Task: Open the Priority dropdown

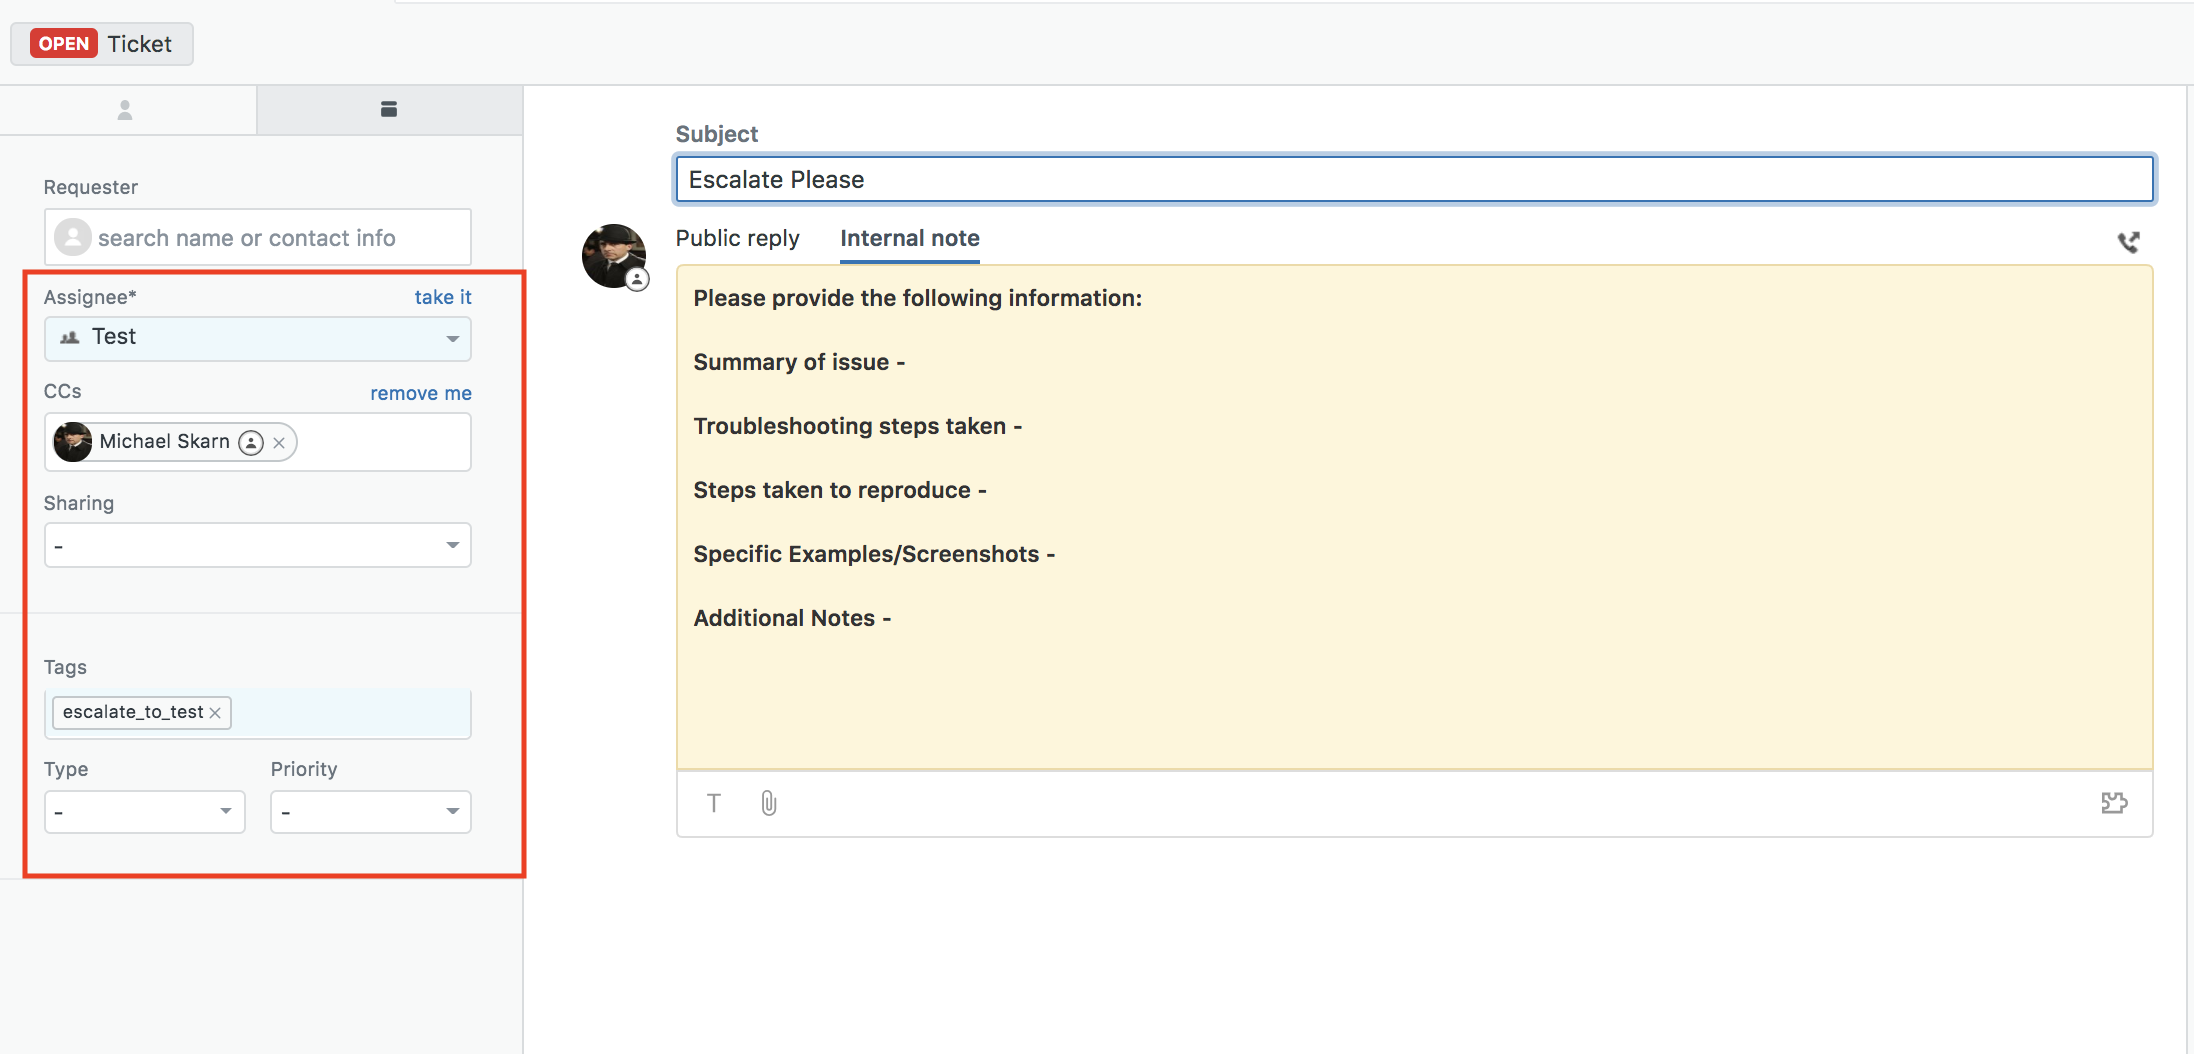Action: 370,811
